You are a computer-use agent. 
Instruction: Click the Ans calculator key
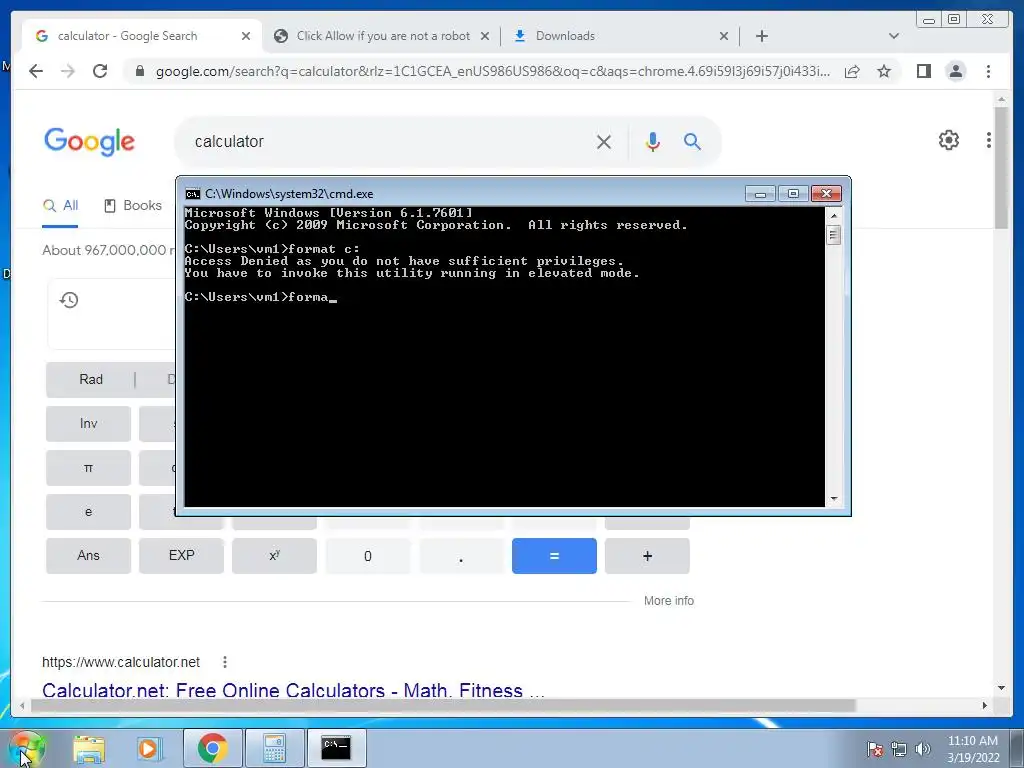click(88, 556)
